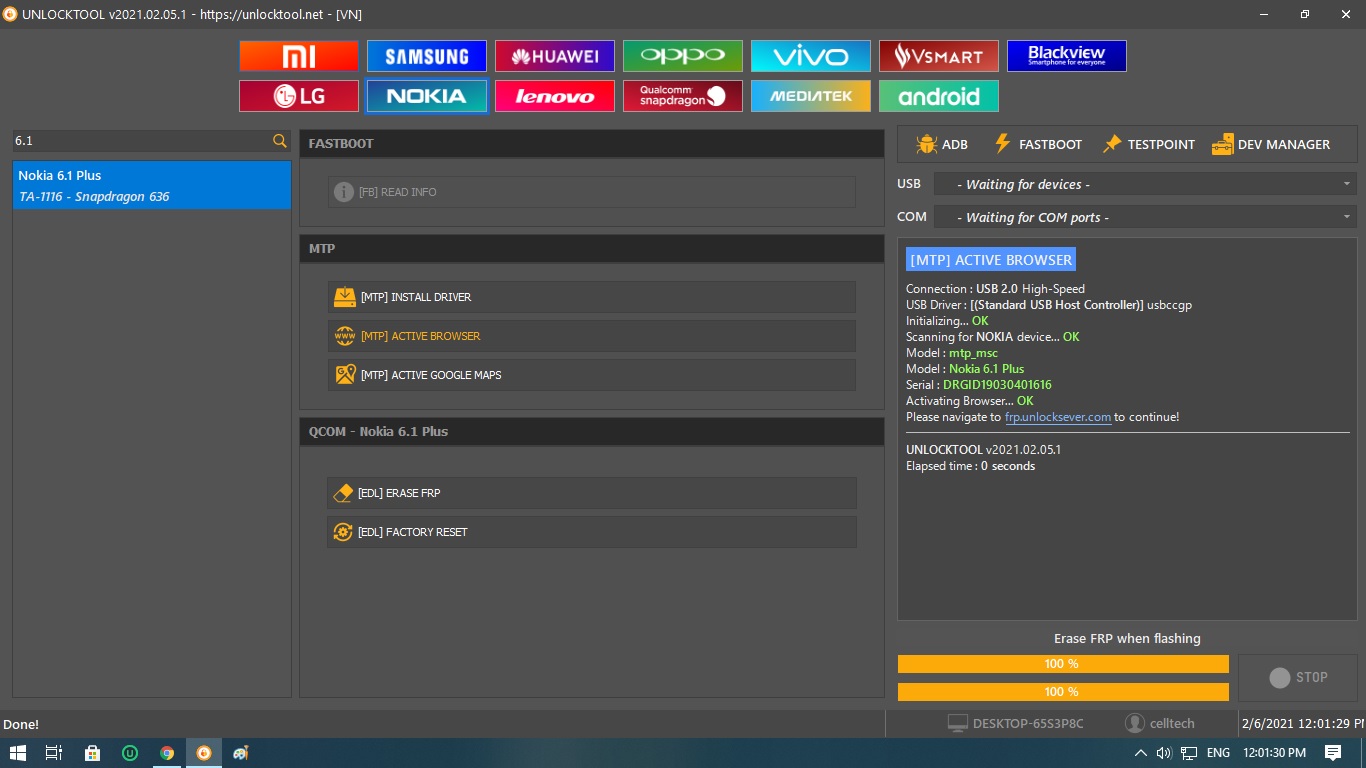Click [EDL] ERASE FRP button
The height and width of the screenshot is (768, 1366).
tap(592, 493)
